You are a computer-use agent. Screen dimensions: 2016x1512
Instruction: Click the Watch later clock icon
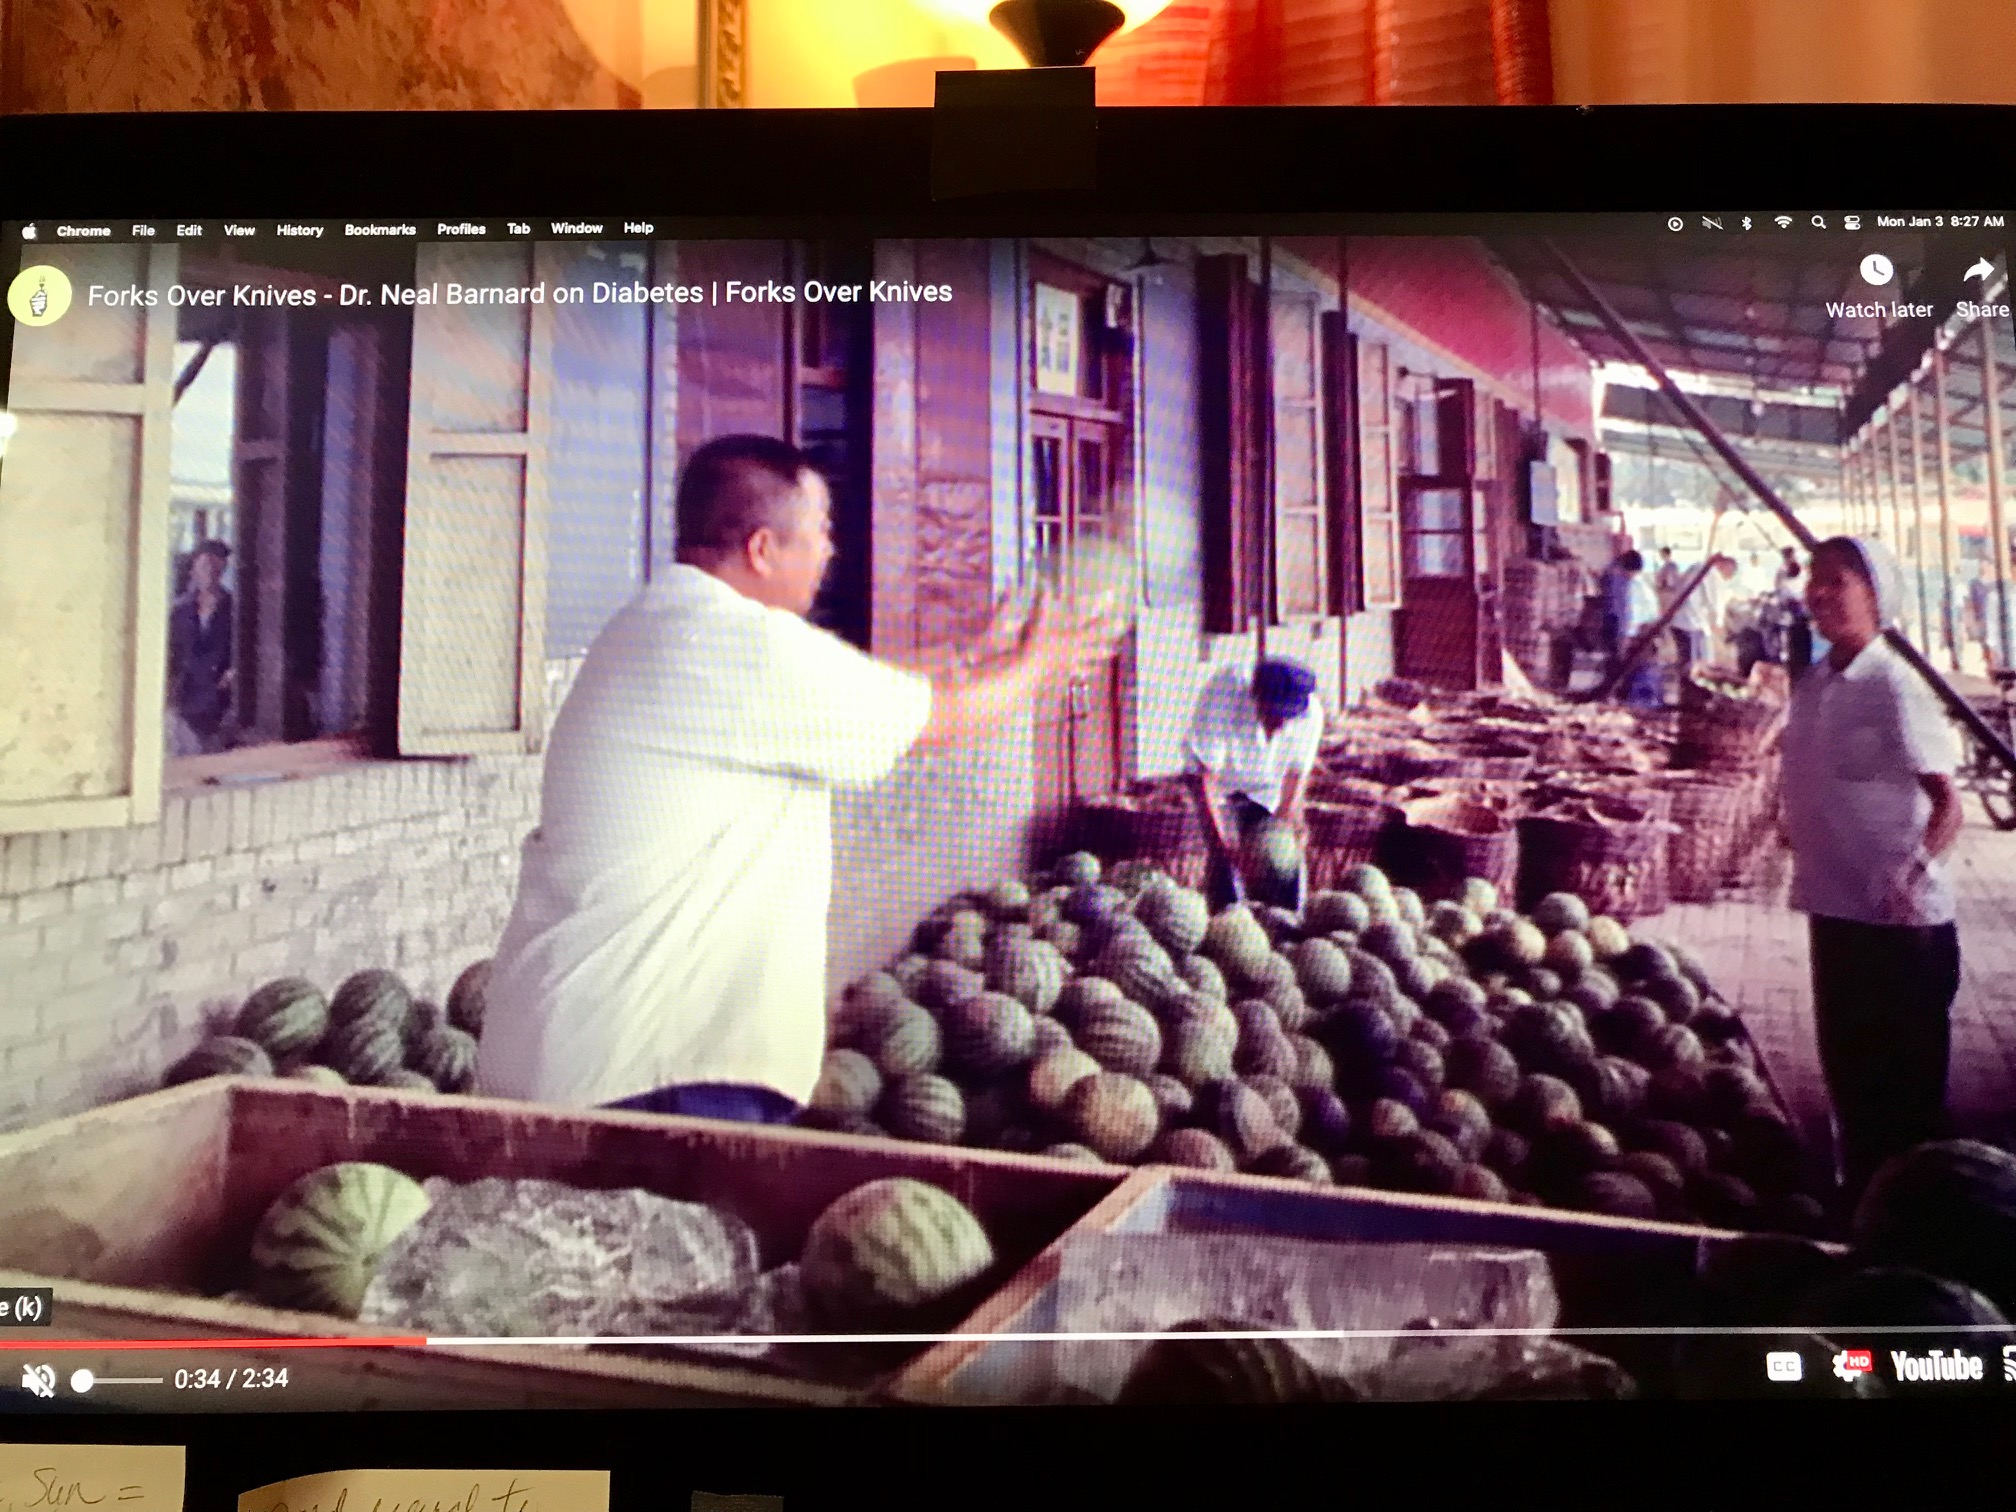(1876, 270)
